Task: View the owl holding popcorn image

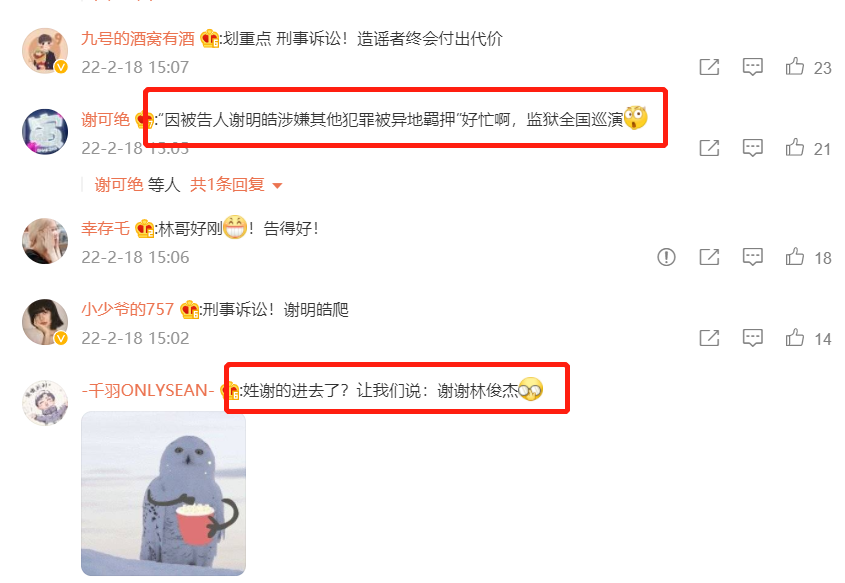Action: click(x=163, y=494)
